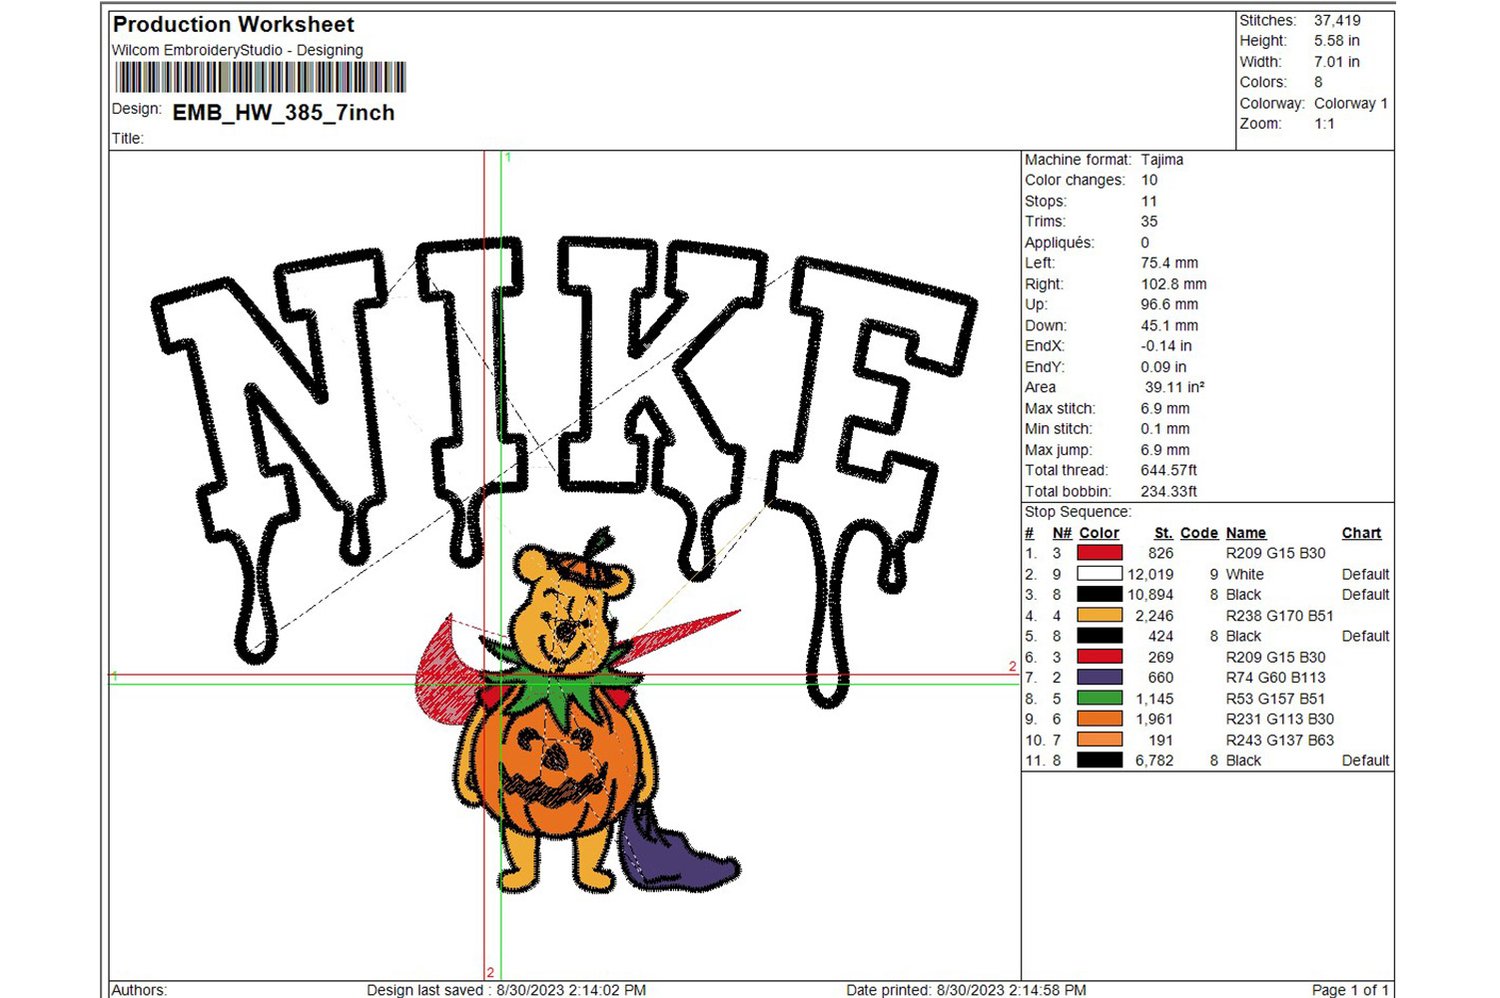Select the left extent "75.4 mm"
This screenshot has height=998, width=1500.
click(1170, 263)
